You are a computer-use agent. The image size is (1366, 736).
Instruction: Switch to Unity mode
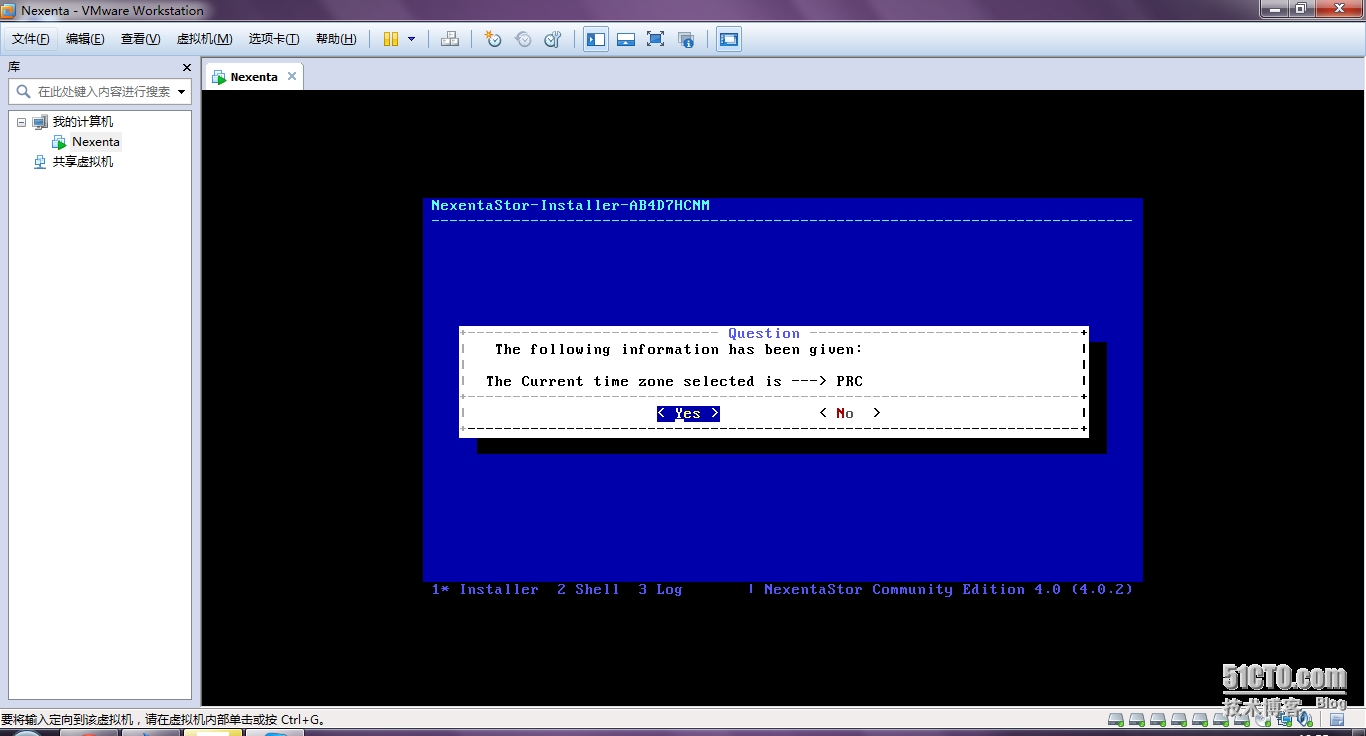[686, 39]
